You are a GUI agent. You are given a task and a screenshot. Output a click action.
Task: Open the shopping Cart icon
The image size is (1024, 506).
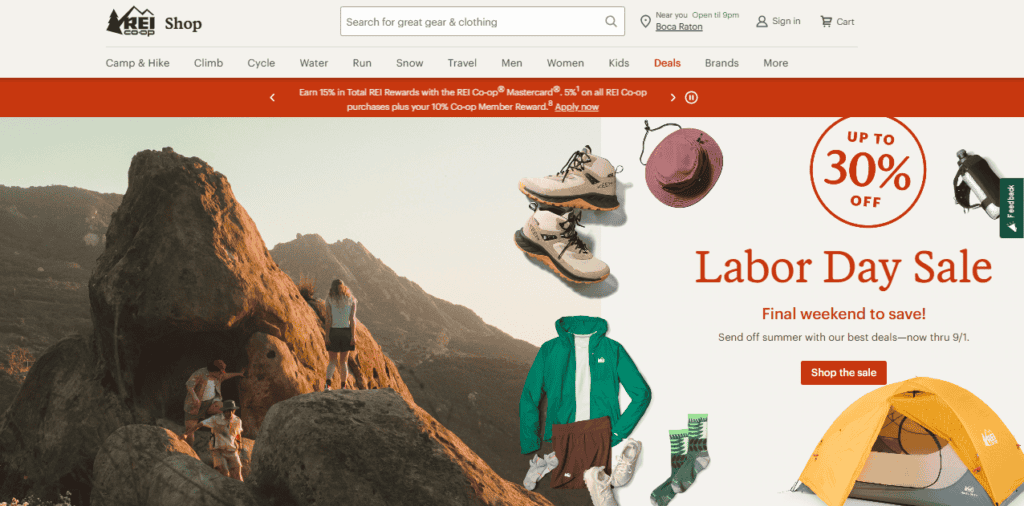pyautogui.click(x=826, y=22)
